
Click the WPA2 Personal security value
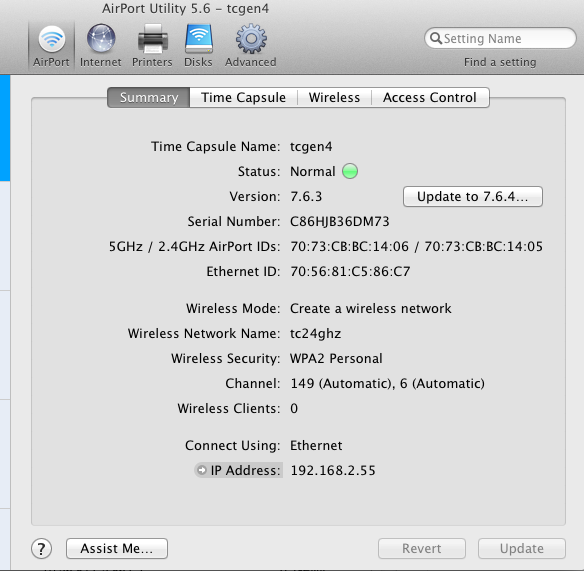[336, 358]
